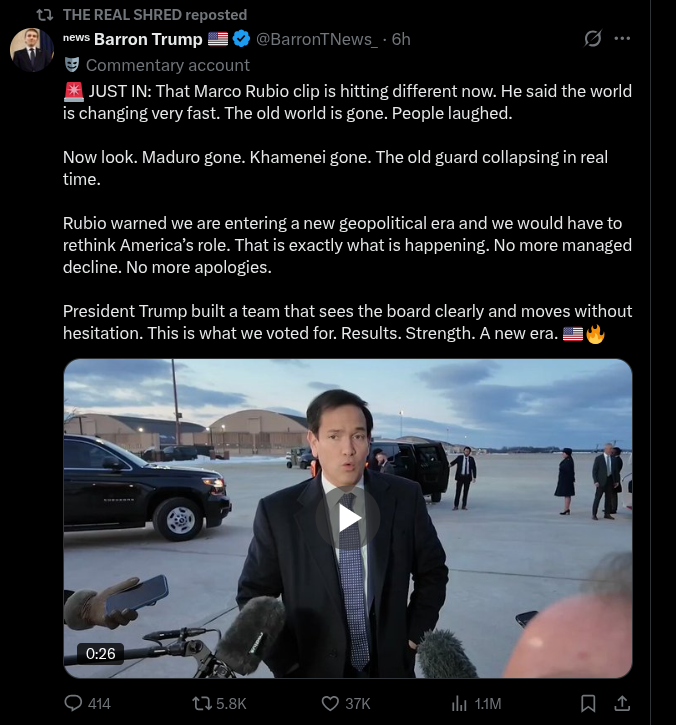This screenshot has width=676, height=725.
Task: Open the author's profile picture
Action: point(32,49)
